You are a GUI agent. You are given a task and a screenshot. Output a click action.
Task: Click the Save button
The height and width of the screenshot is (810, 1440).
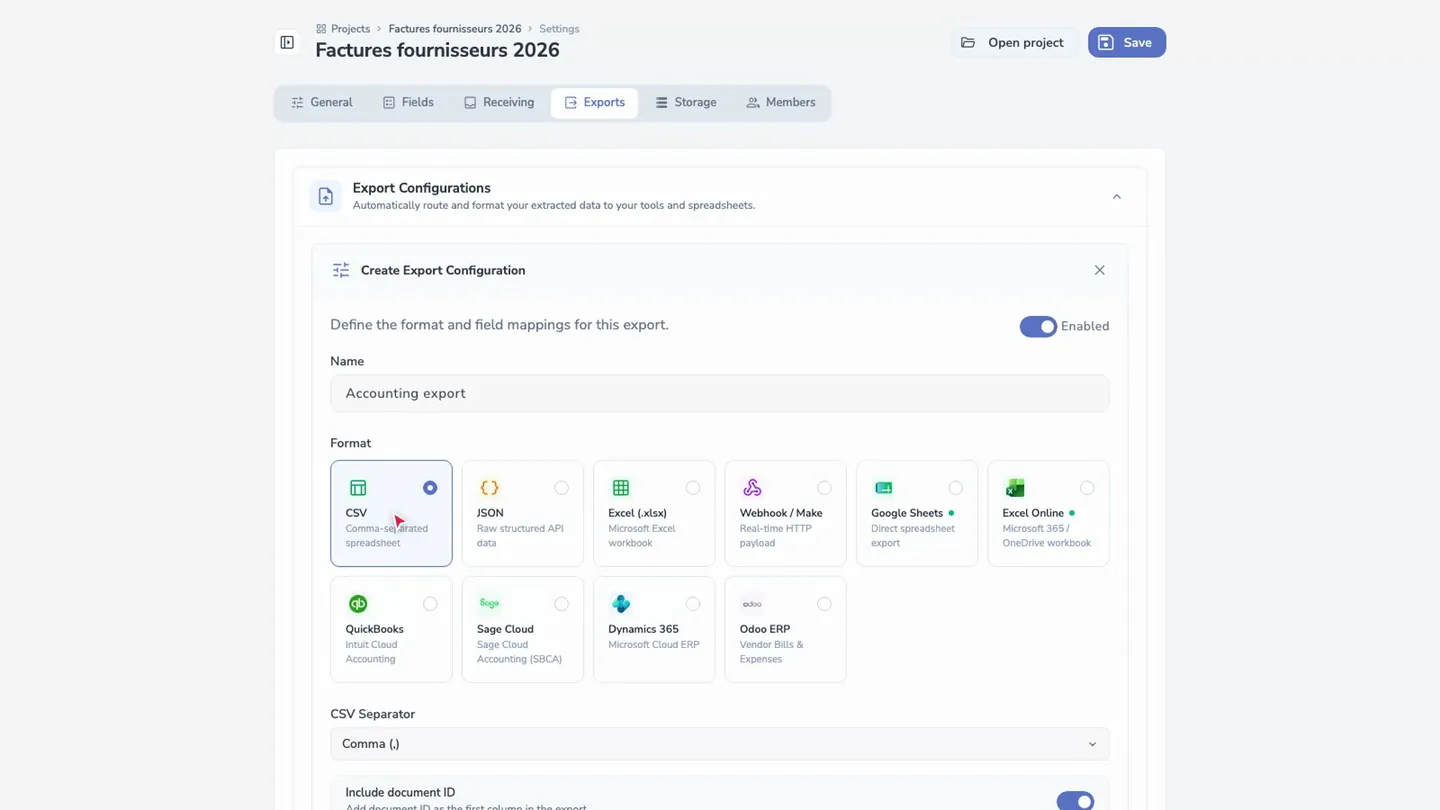click(1127, 43)
